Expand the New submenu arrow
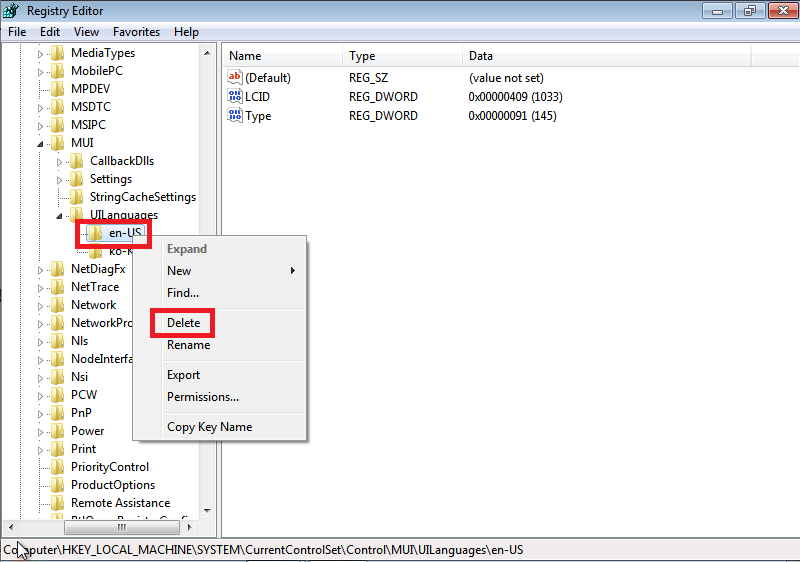800x562 pixels. click(292, 271)
